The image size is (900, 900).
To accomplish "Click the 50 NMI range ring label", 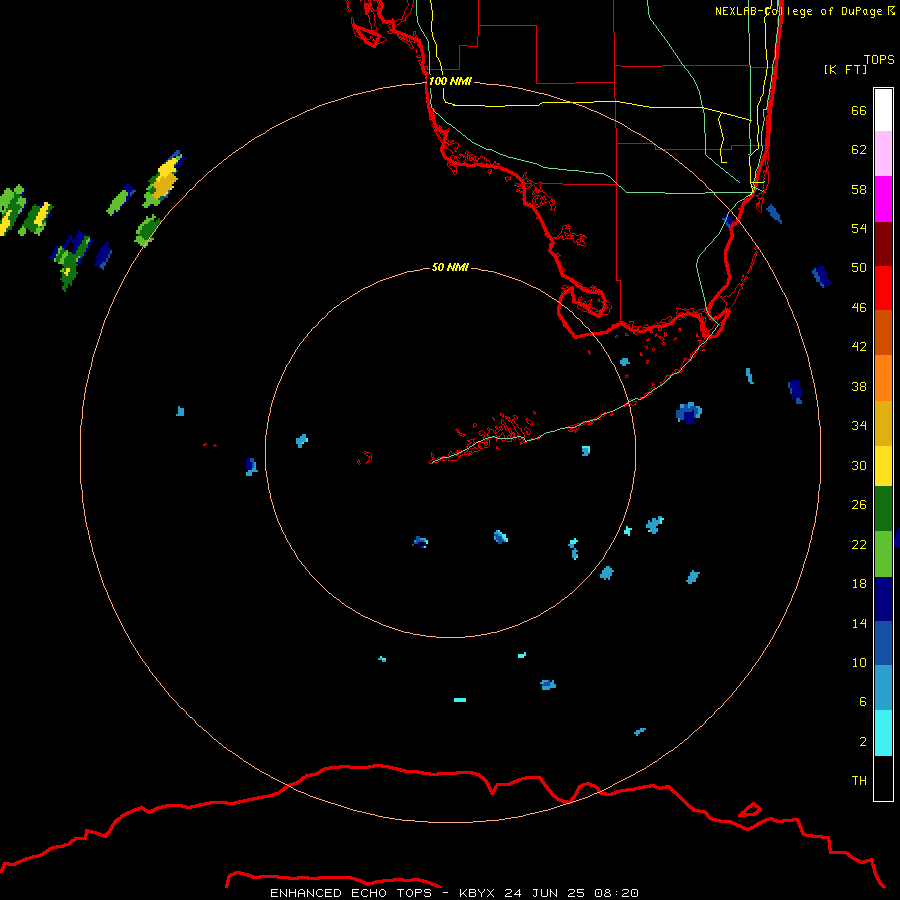I will point(450,267).
